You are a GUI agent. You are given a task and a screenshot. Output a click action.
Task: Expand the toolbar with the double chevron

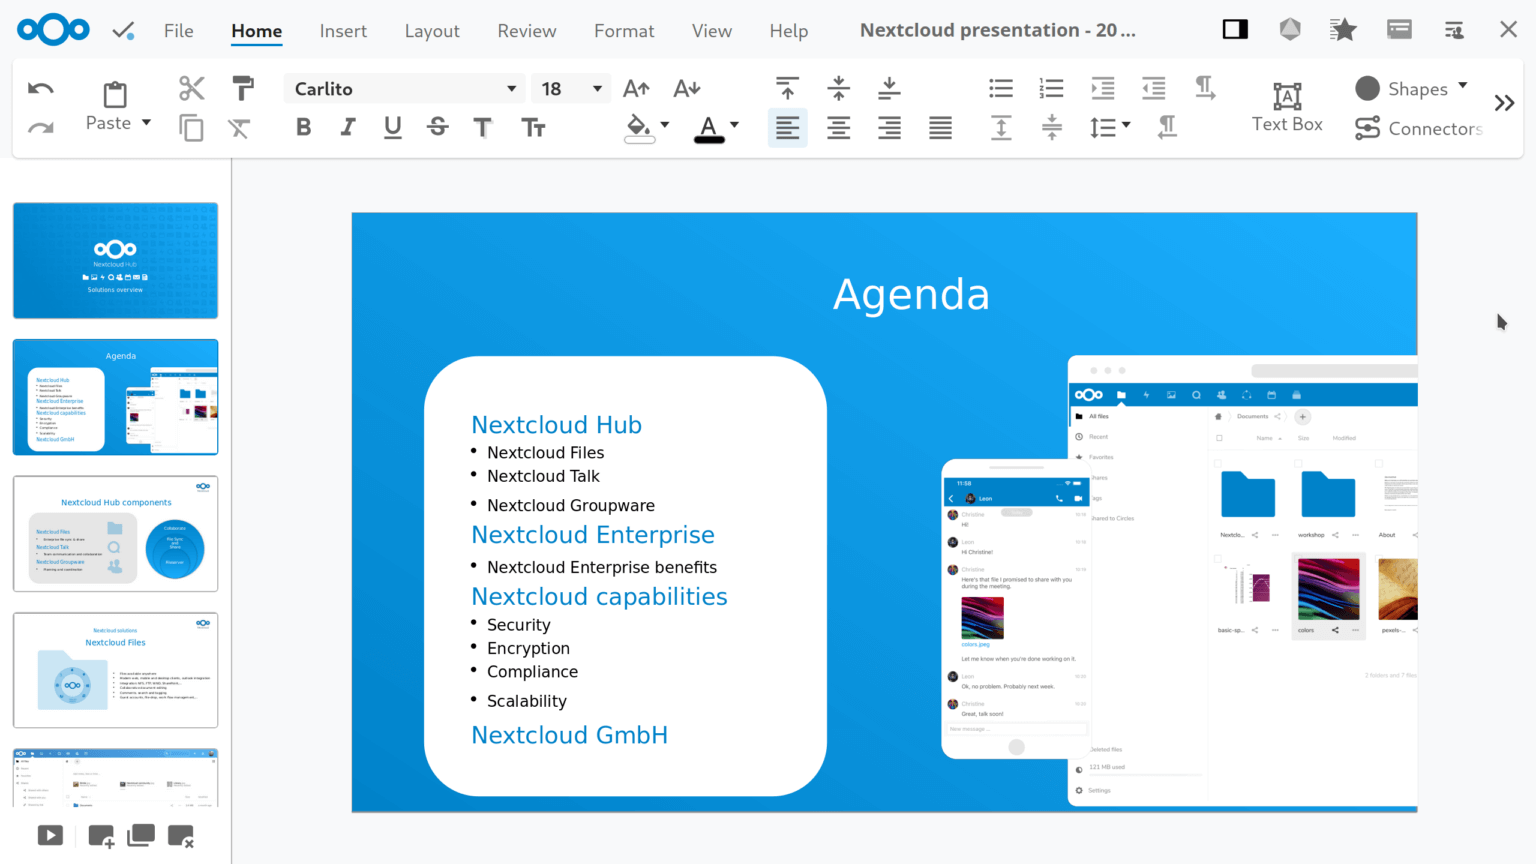(1504, 102)
